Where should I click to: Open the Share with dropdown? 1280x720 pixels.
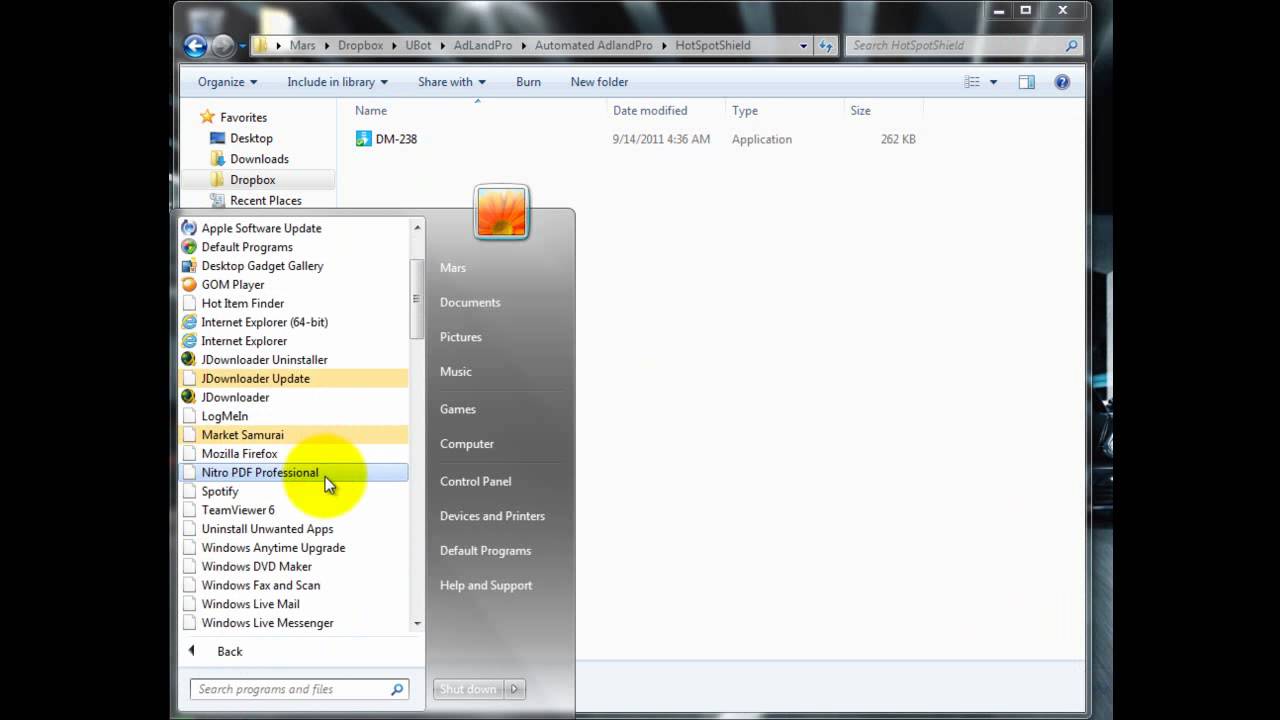(452, 82)
